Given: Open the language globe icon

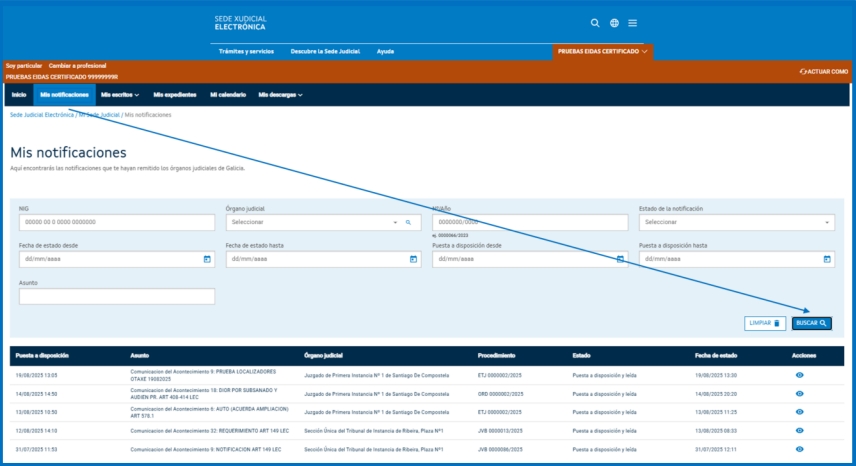Looking at the screenshot, I should pyautogui.click(x=614, y=23).
